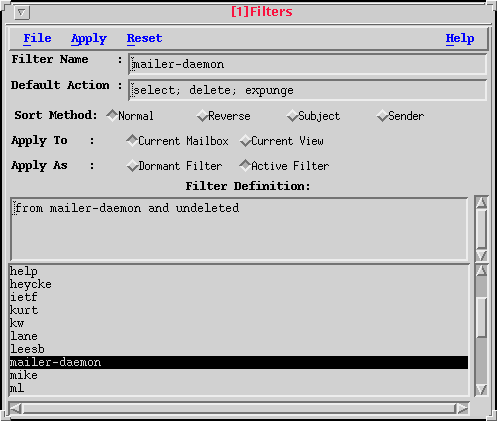Select the 'heycke' filter in list
Screen dimensions: 497x421
click(x=239, y=284)
